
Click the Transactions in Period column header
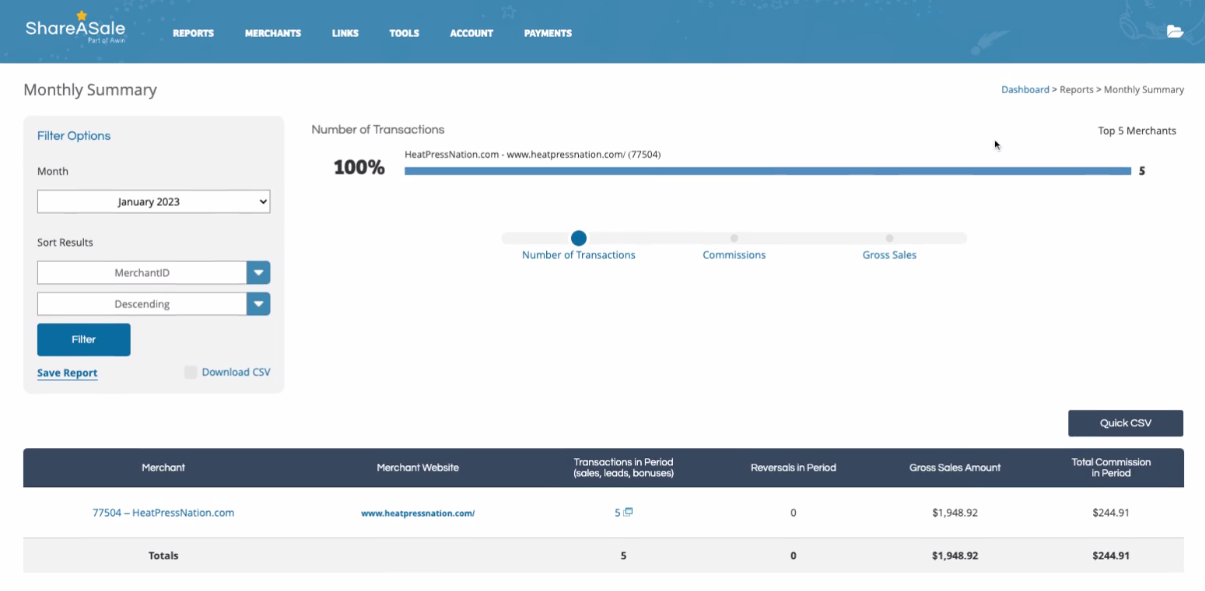623,468
